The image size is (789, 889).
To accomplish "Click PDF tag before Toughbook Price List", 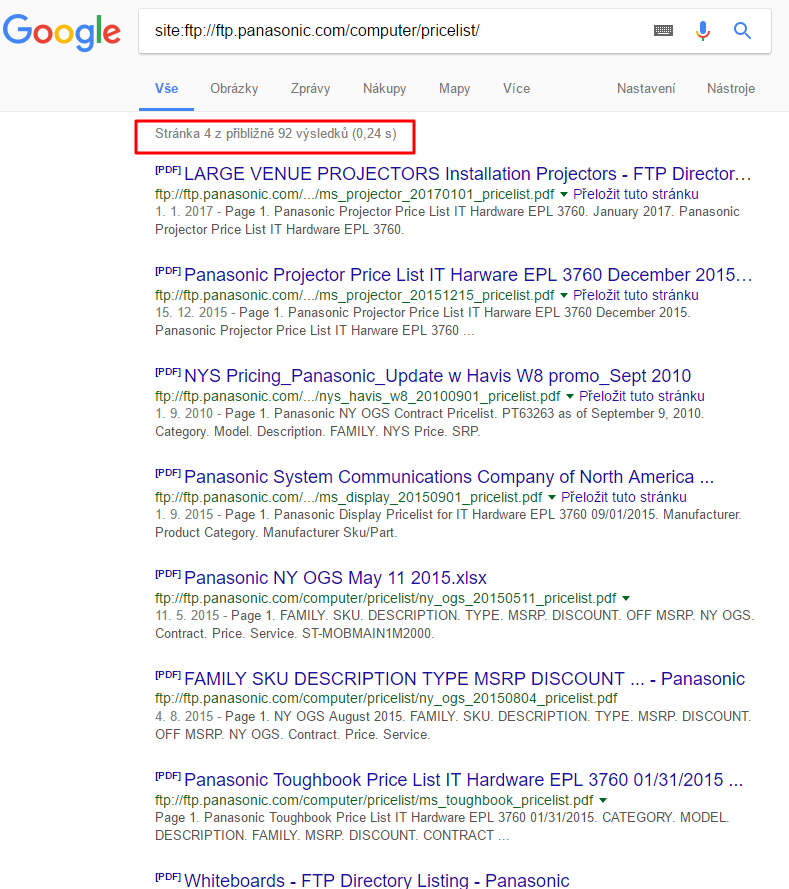I will point(168,776).
